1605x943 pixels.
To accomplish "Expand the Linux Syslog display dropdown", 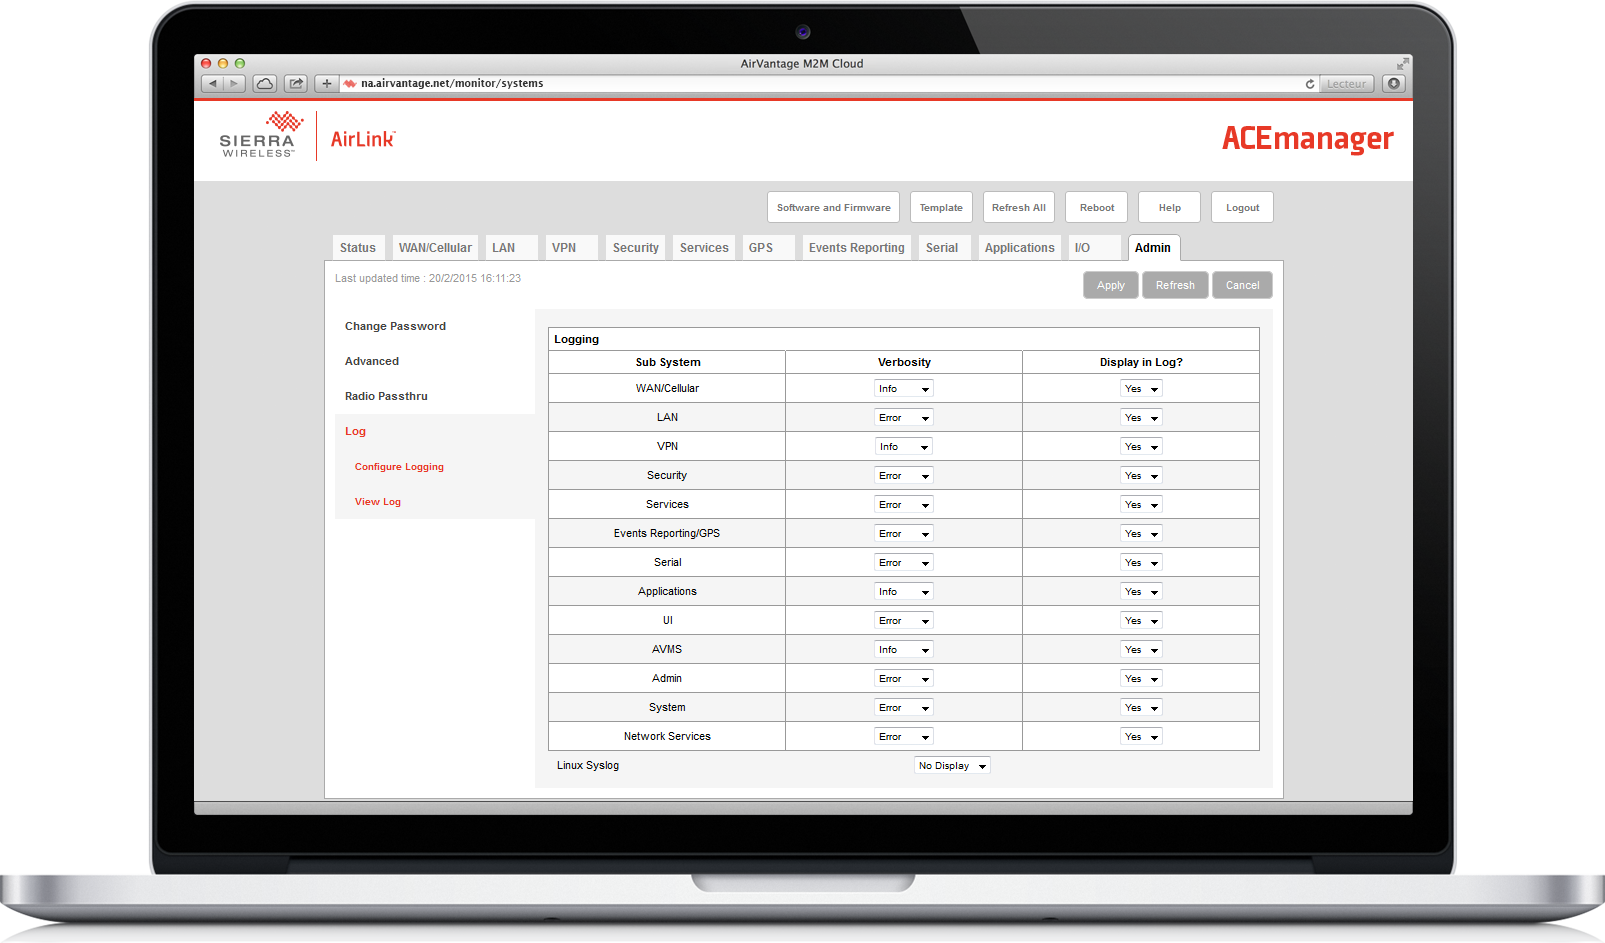I will (952, 766).
